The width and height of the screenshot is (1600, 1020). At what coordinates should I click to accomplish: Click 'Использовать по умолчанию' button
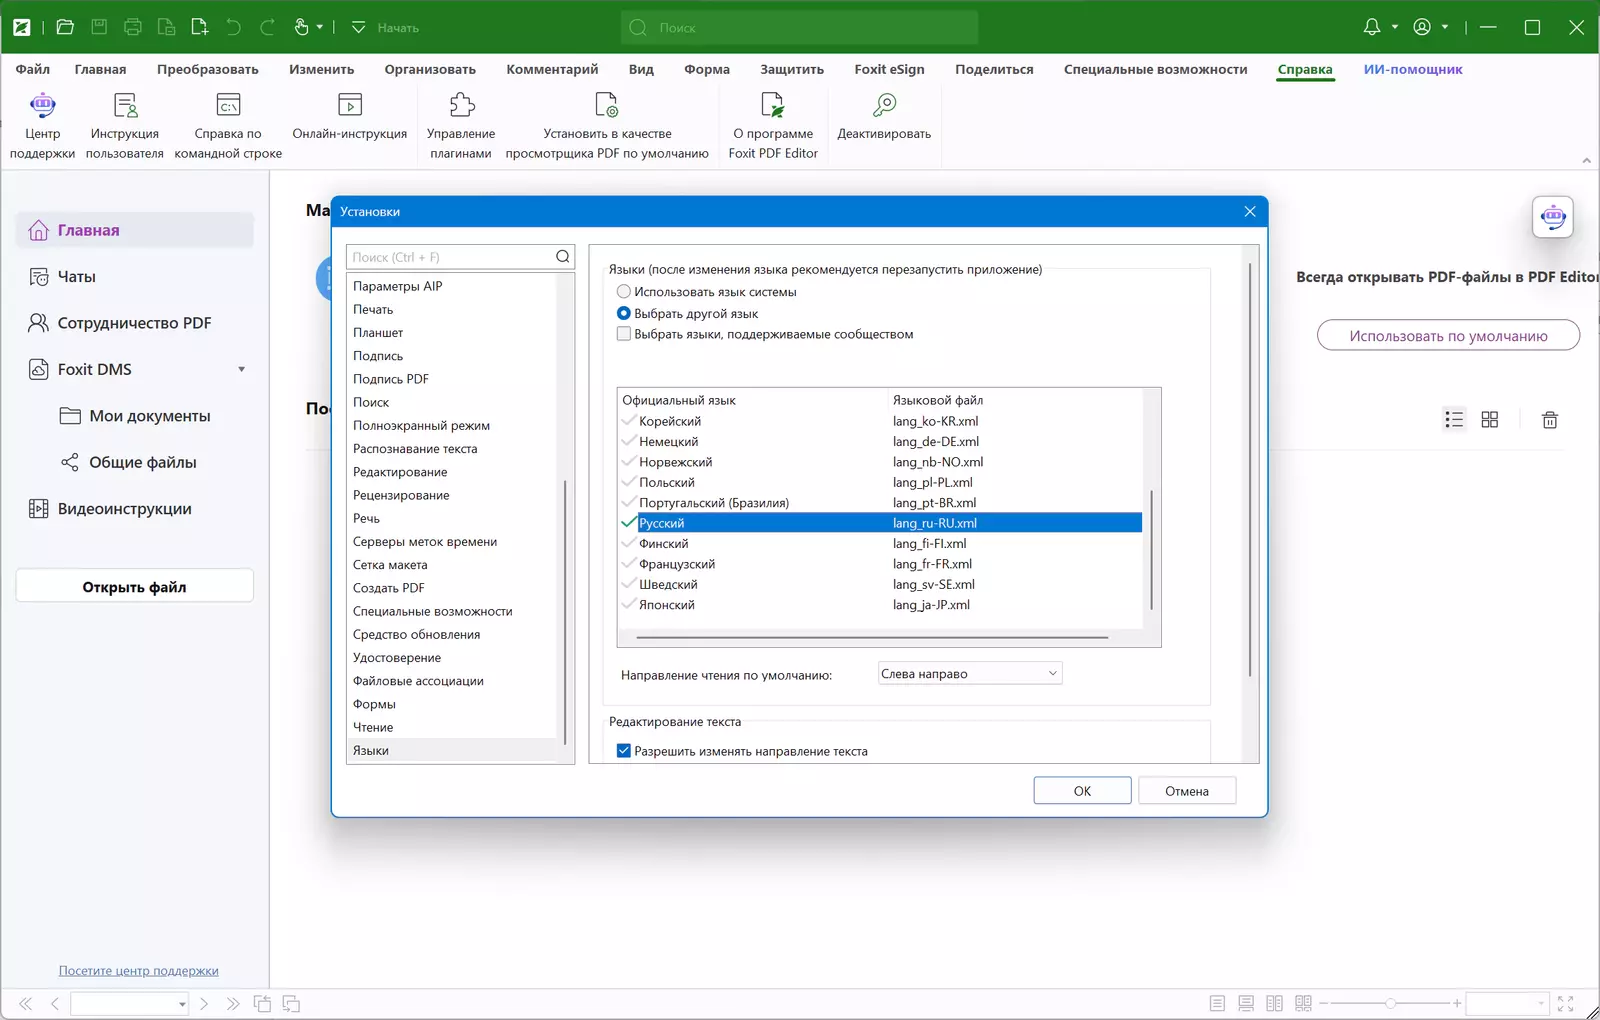pyautogui.click(x=1448, y=336)
